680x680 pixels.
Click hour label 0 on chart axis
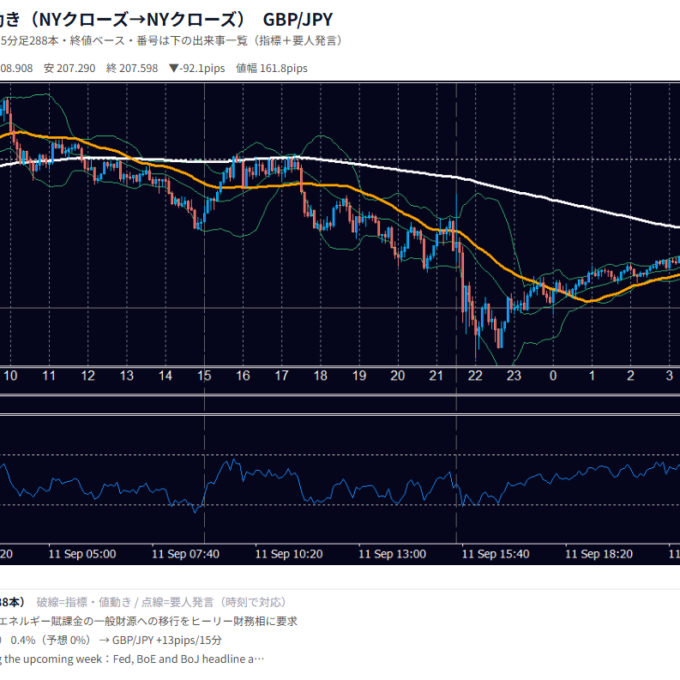coord(553,376)
